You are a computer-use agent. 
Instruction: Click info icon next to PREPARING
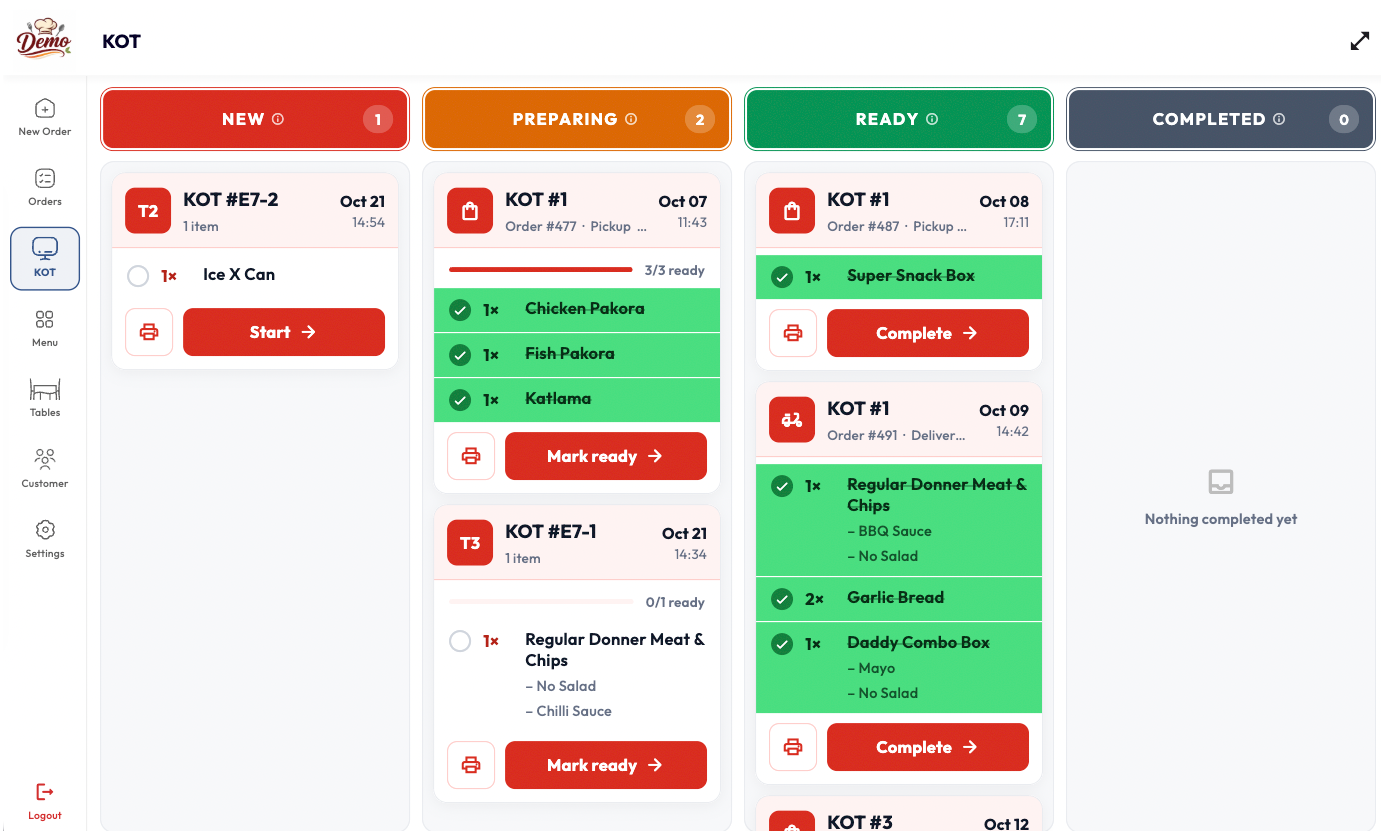tap(631, 119)
